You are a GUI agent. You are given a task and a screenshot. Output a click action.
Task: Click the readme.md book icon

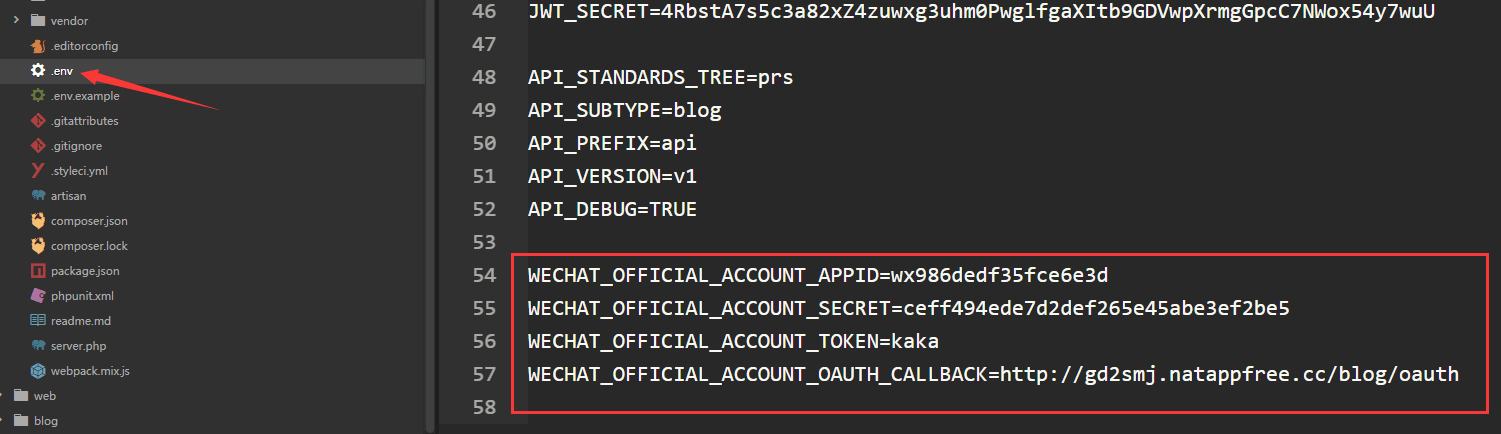38,321
